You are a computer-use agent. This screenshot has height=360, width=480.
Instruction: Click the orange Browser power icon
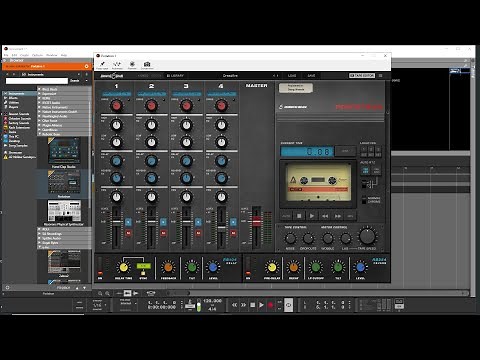[x=86, y=66]
